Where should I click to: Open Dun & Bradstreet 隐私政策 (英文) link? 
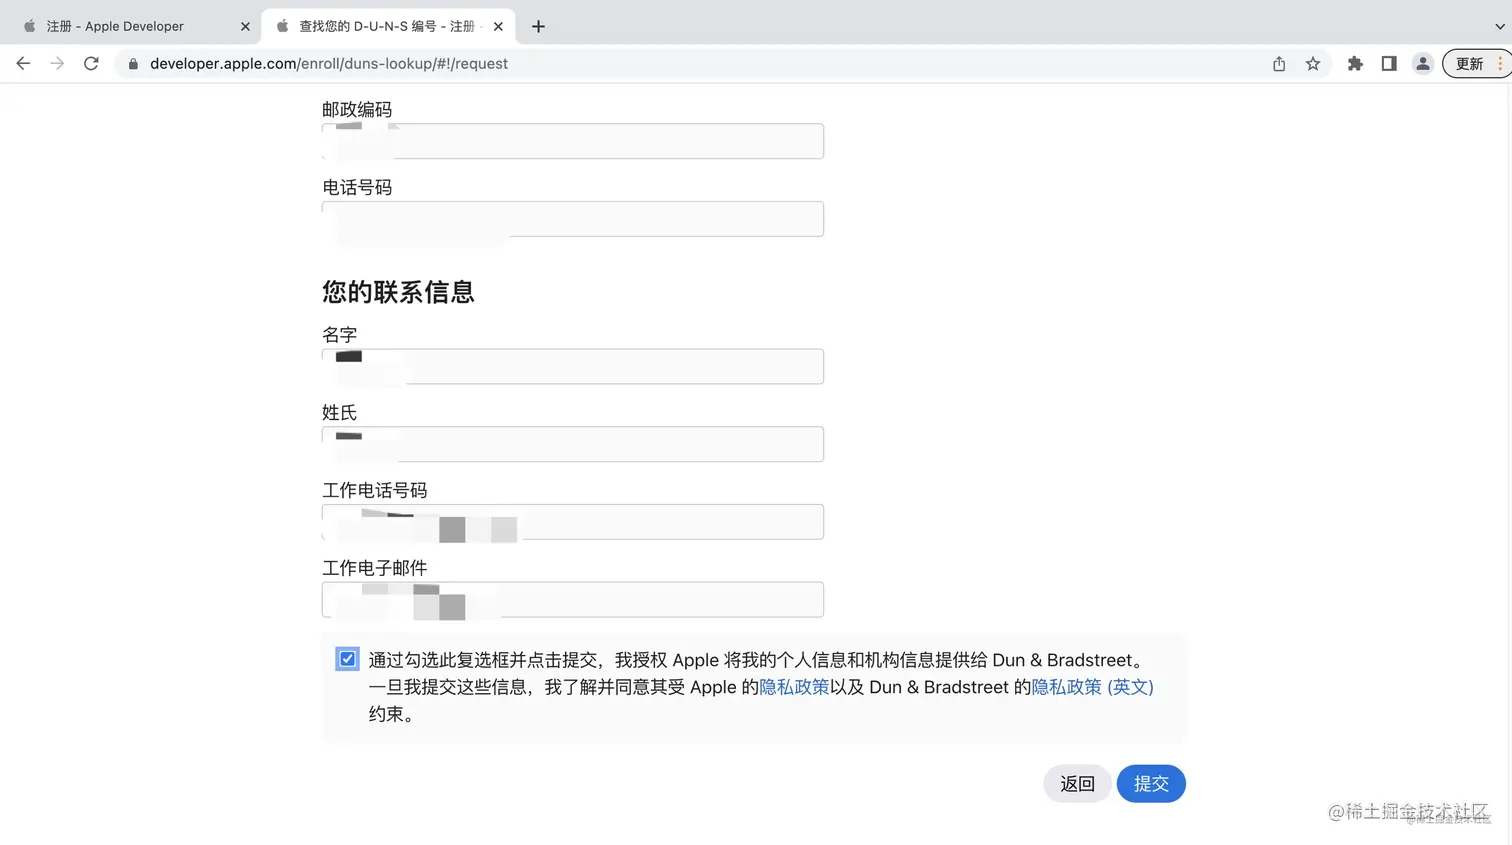point(1092,687)
